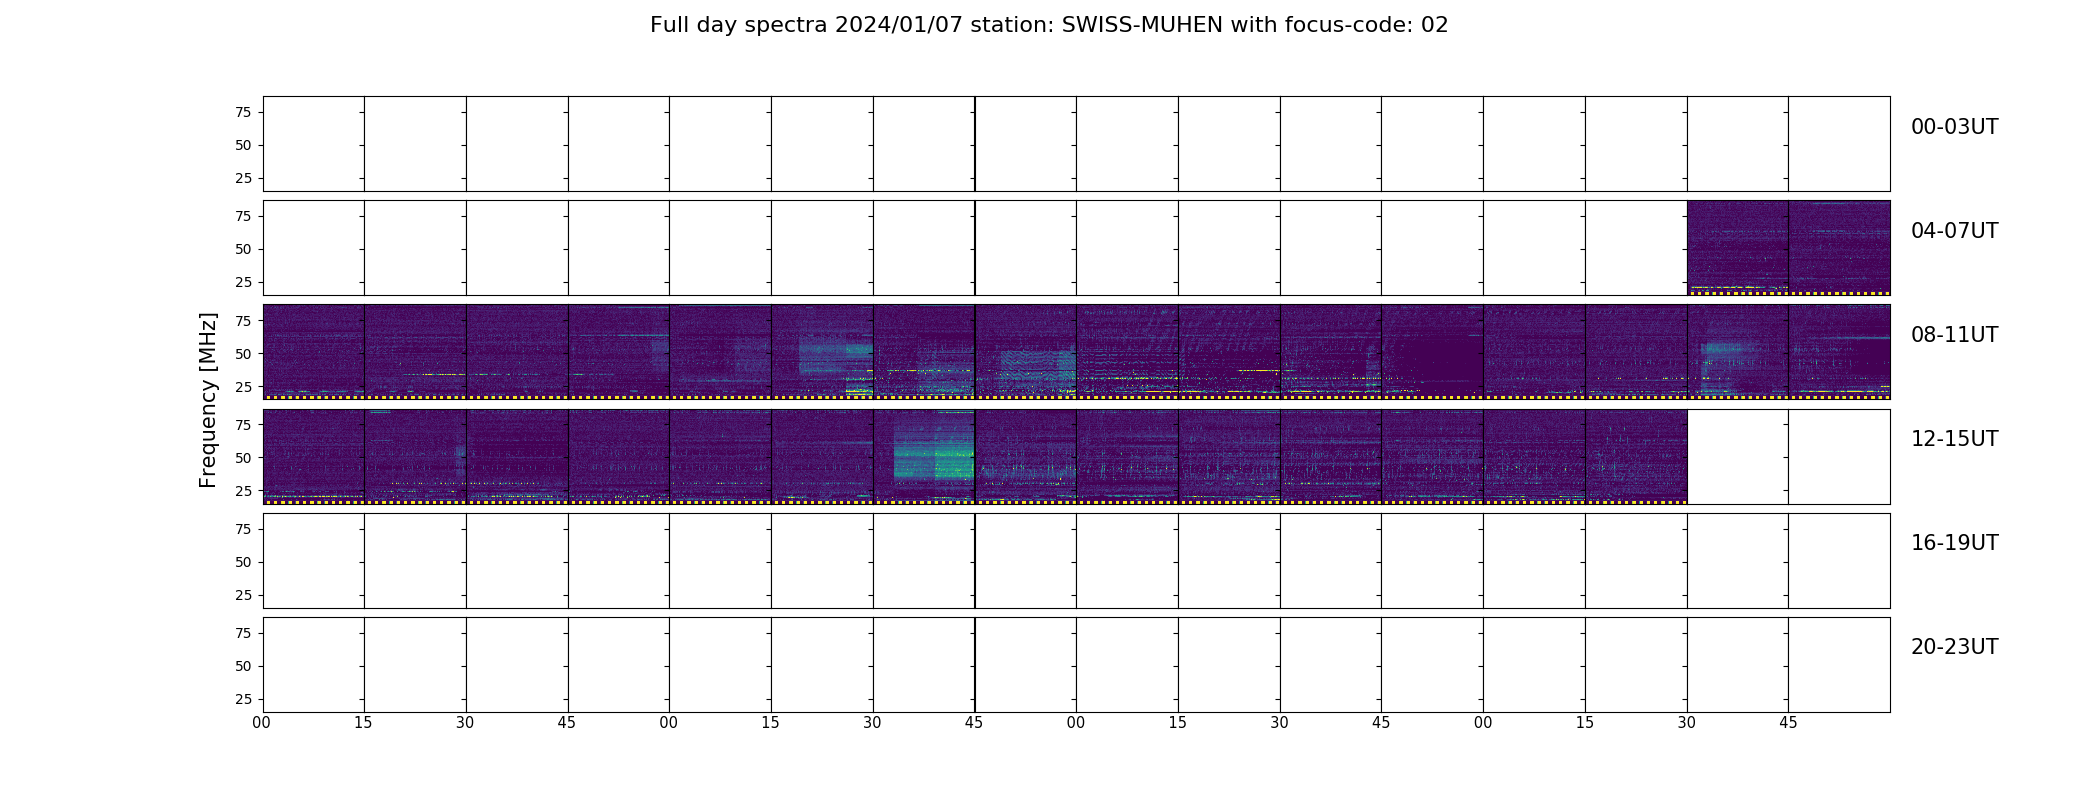Click the 75 MHz tick of the 16-19UT row
This screenshot has height=800, width=2100.
243,528
